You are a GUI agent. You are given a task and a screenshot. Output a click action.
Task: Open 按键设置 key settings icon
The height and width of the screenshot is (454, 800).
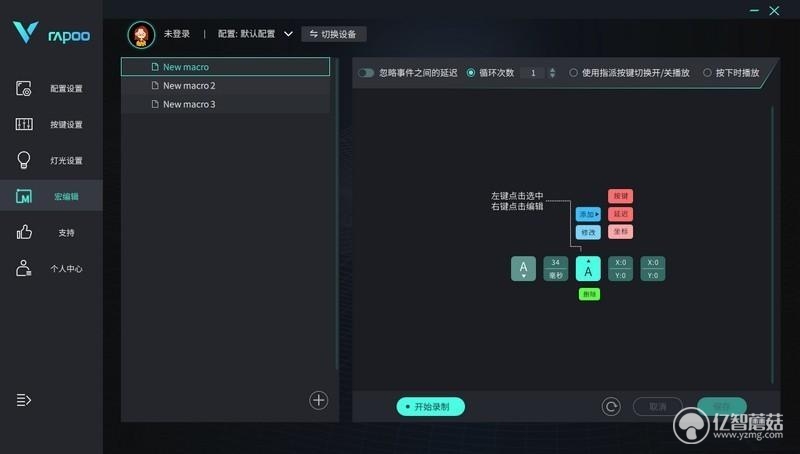coord(23,124)
